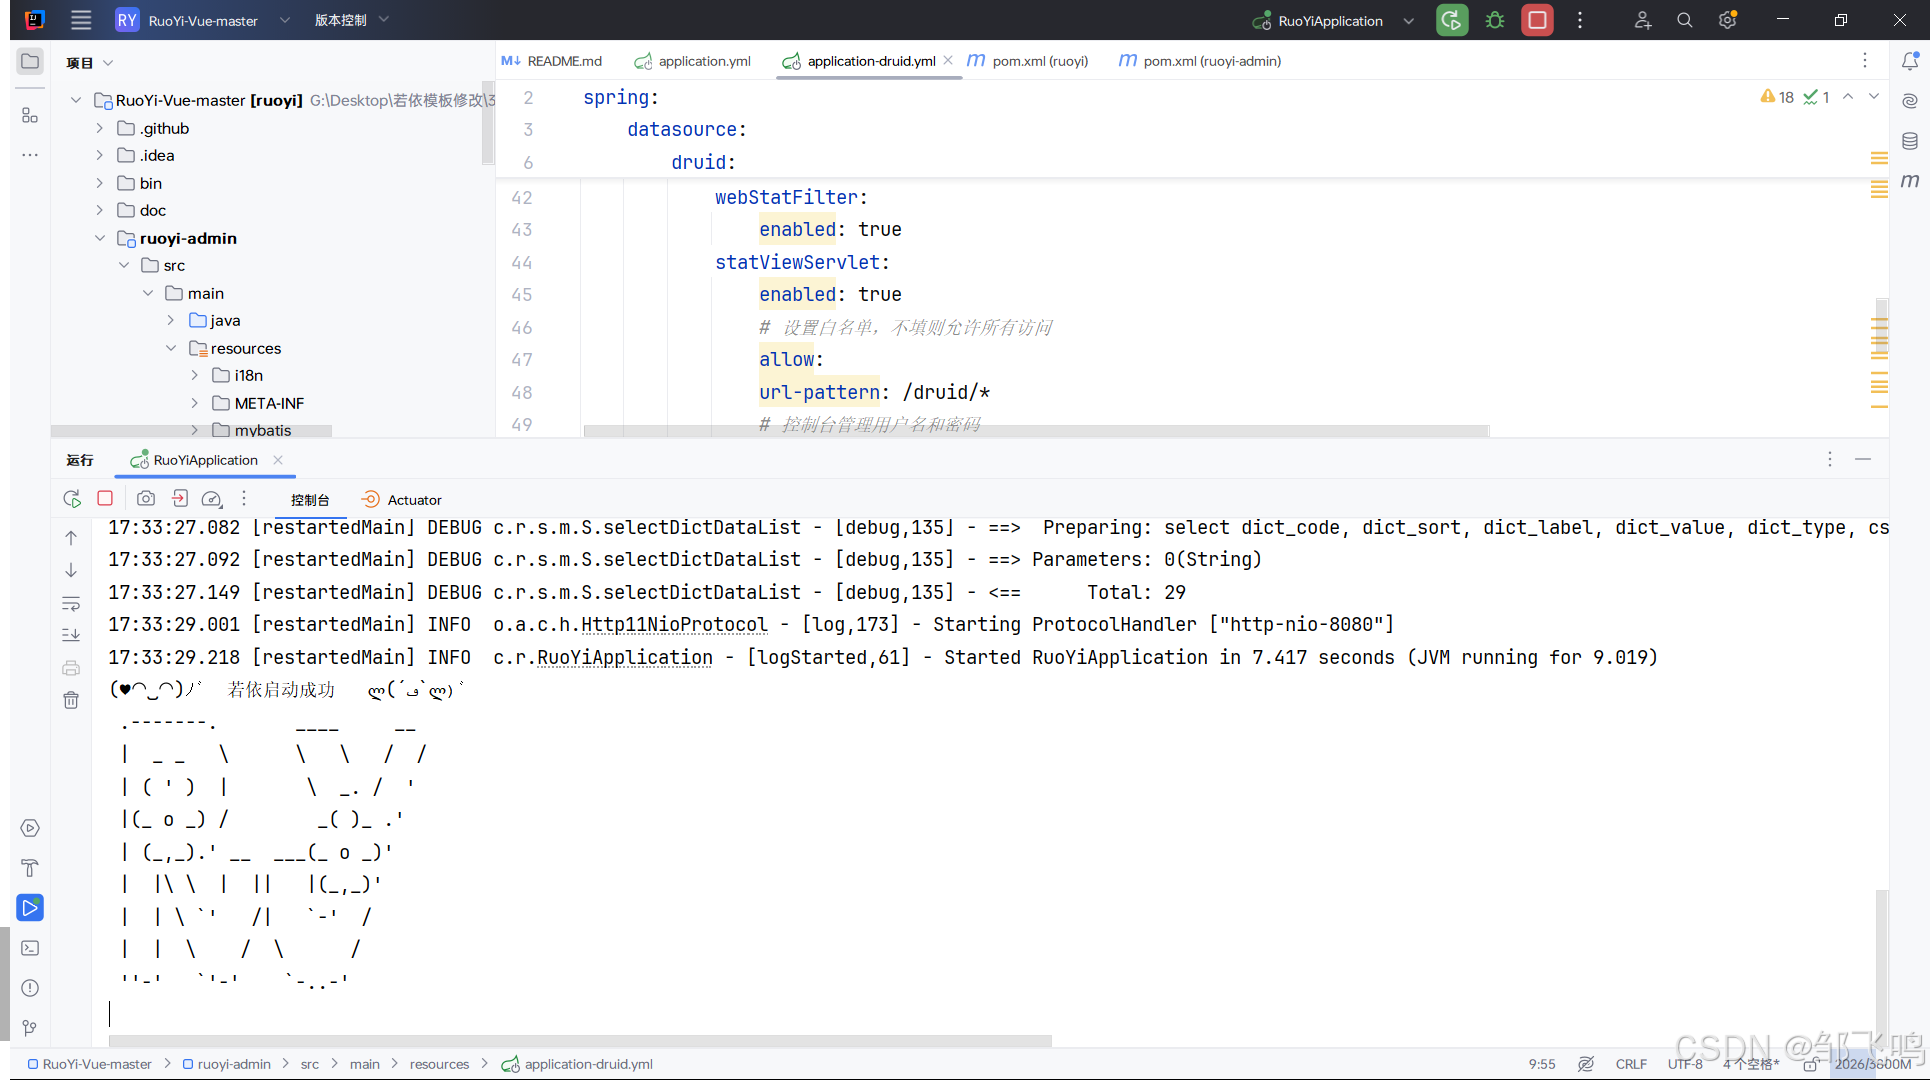The image size is (1930, 1080).
Task: Open RuoYiApplication class link in console
Action: (x=625, y=658)
